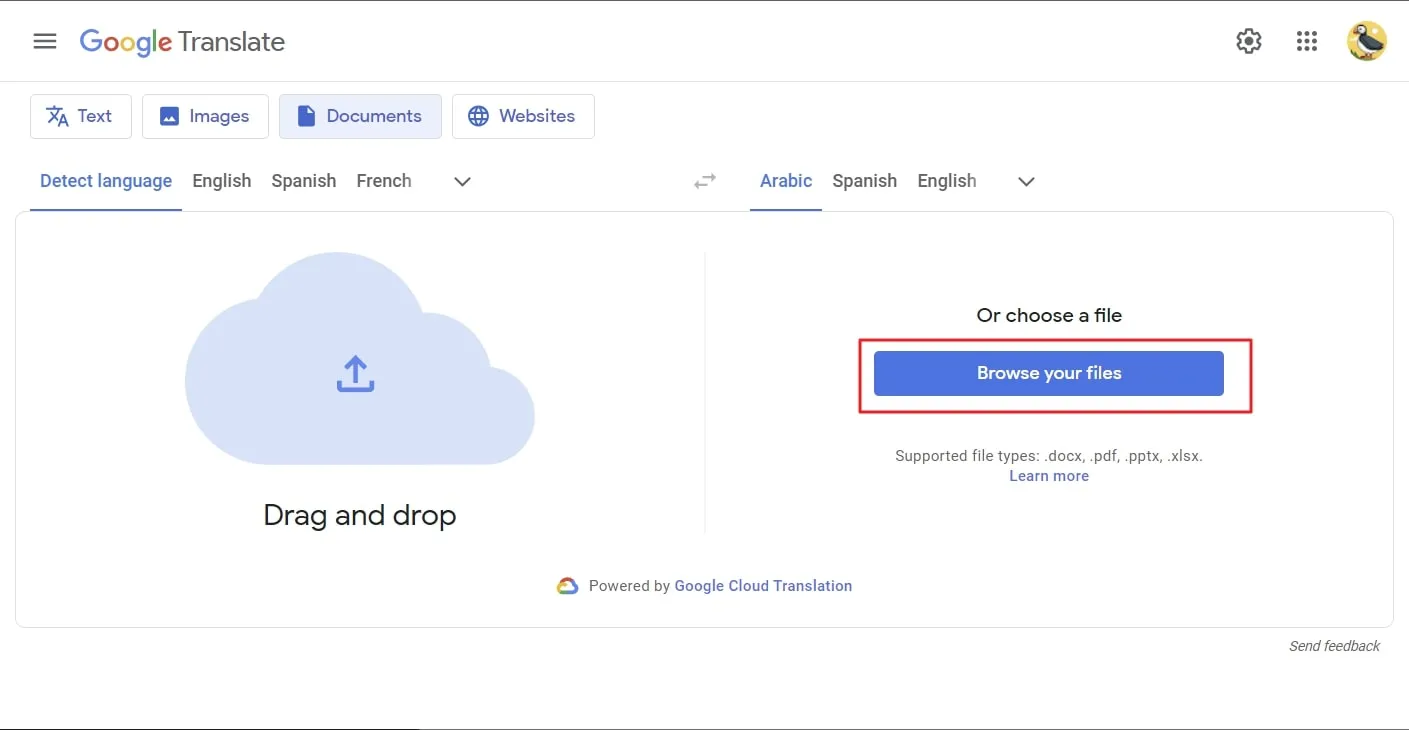Select the Images translation mode icon

167,116
